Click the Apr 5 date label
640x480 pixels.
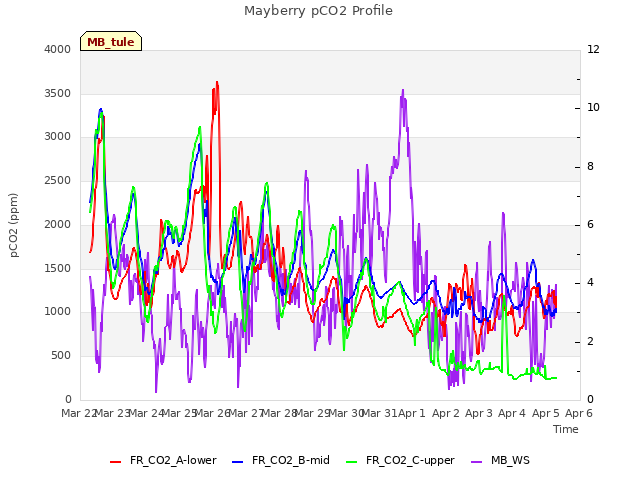[x=546, y=413]
